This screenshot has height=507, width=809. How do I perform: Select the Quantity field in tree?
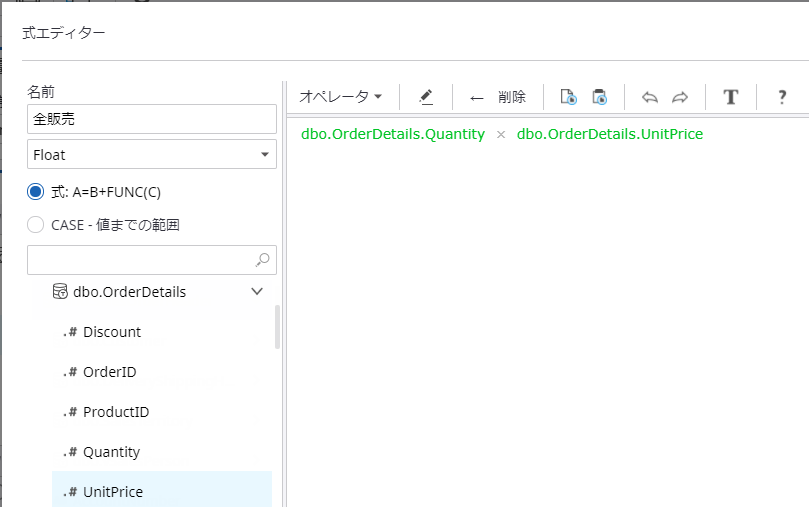[x=111, y=452]
